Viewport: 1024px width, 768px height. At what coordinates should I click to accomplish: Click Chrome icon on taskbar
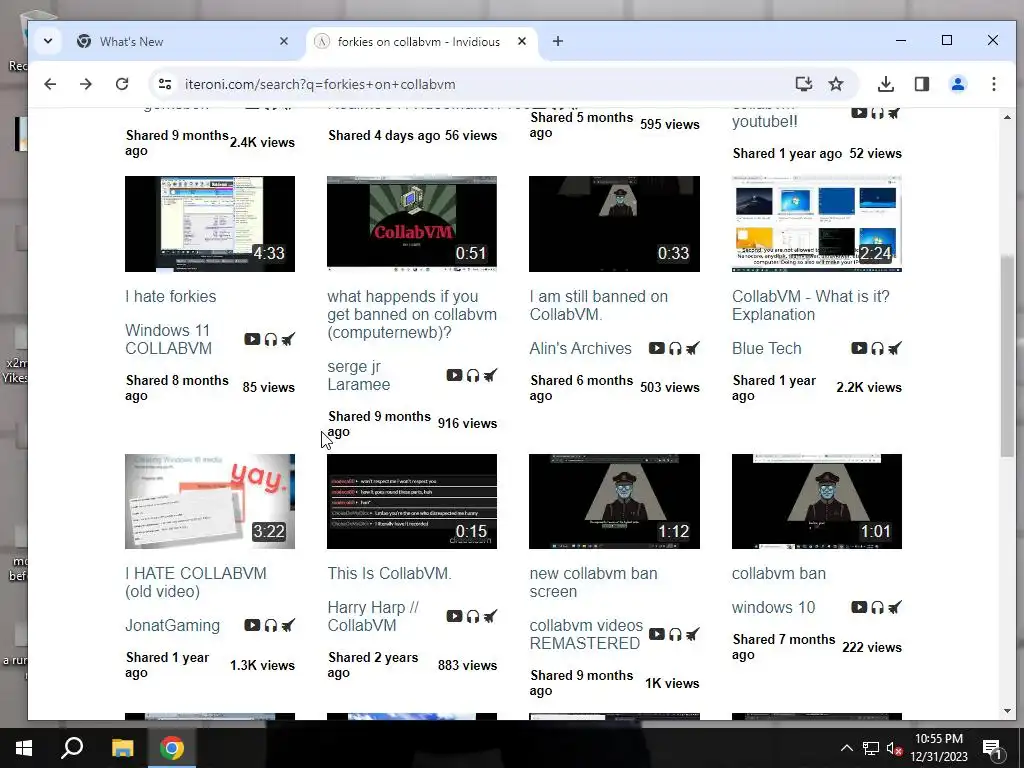coord(172,748)
